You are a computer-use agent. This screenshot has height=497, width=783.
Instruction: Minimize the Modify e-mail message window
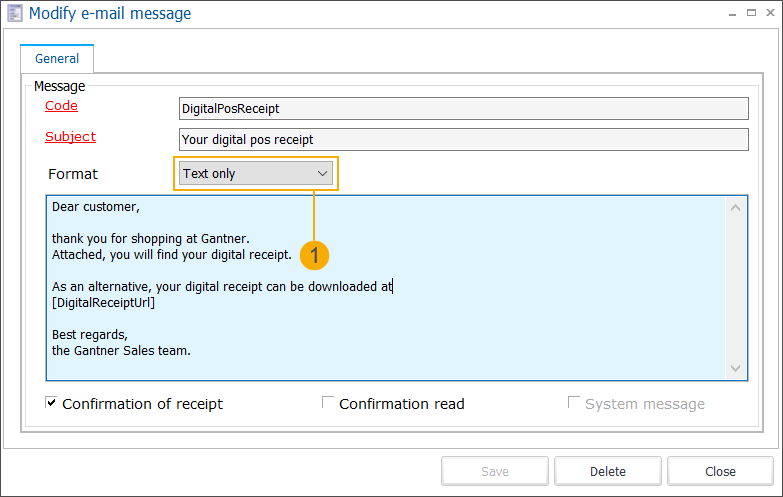pyautogui.click(x=732, y=13)
